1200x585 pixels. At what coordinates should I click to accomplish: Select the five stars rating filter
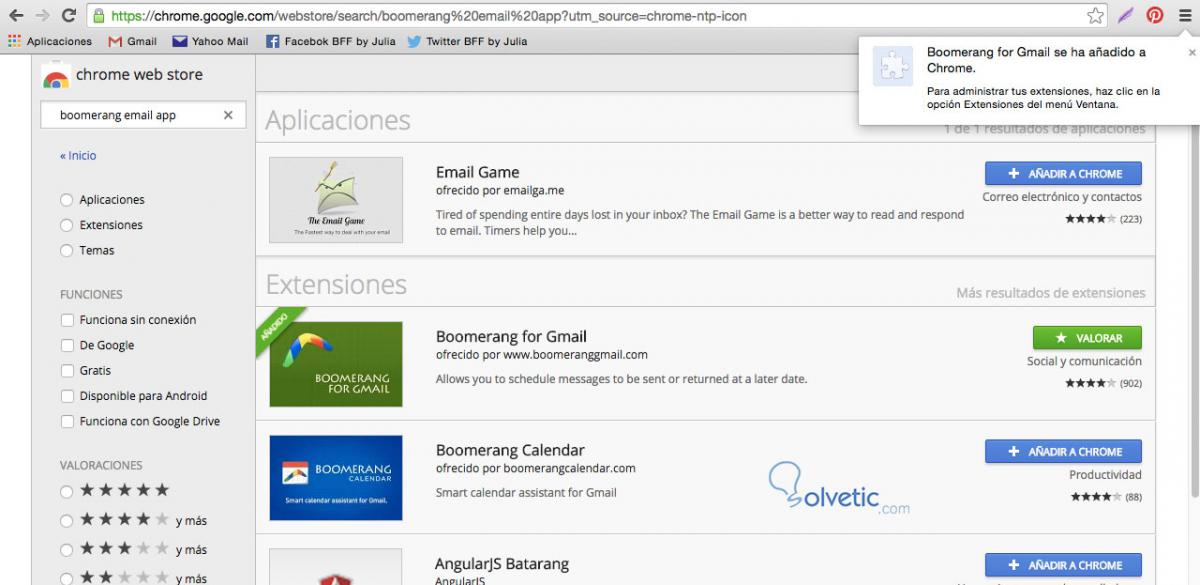click(x=67, y=491)
